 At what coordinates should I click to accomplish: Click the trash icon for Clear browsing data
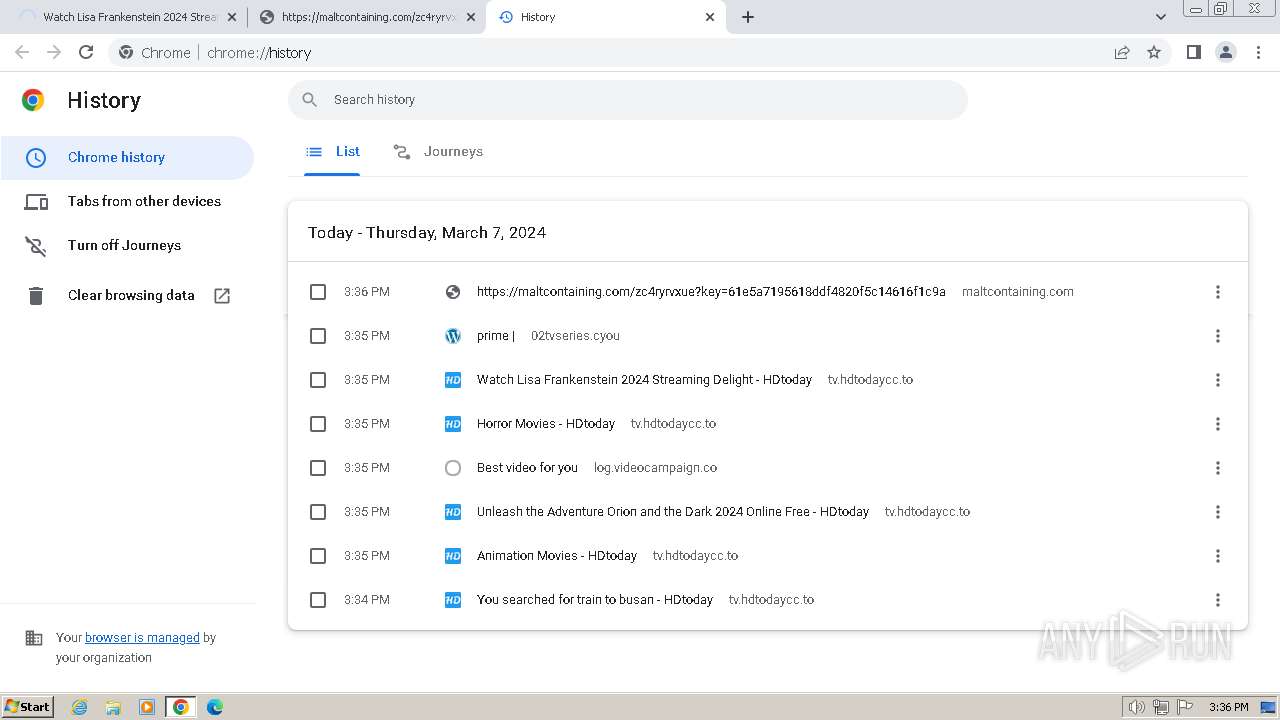[36, 296]
